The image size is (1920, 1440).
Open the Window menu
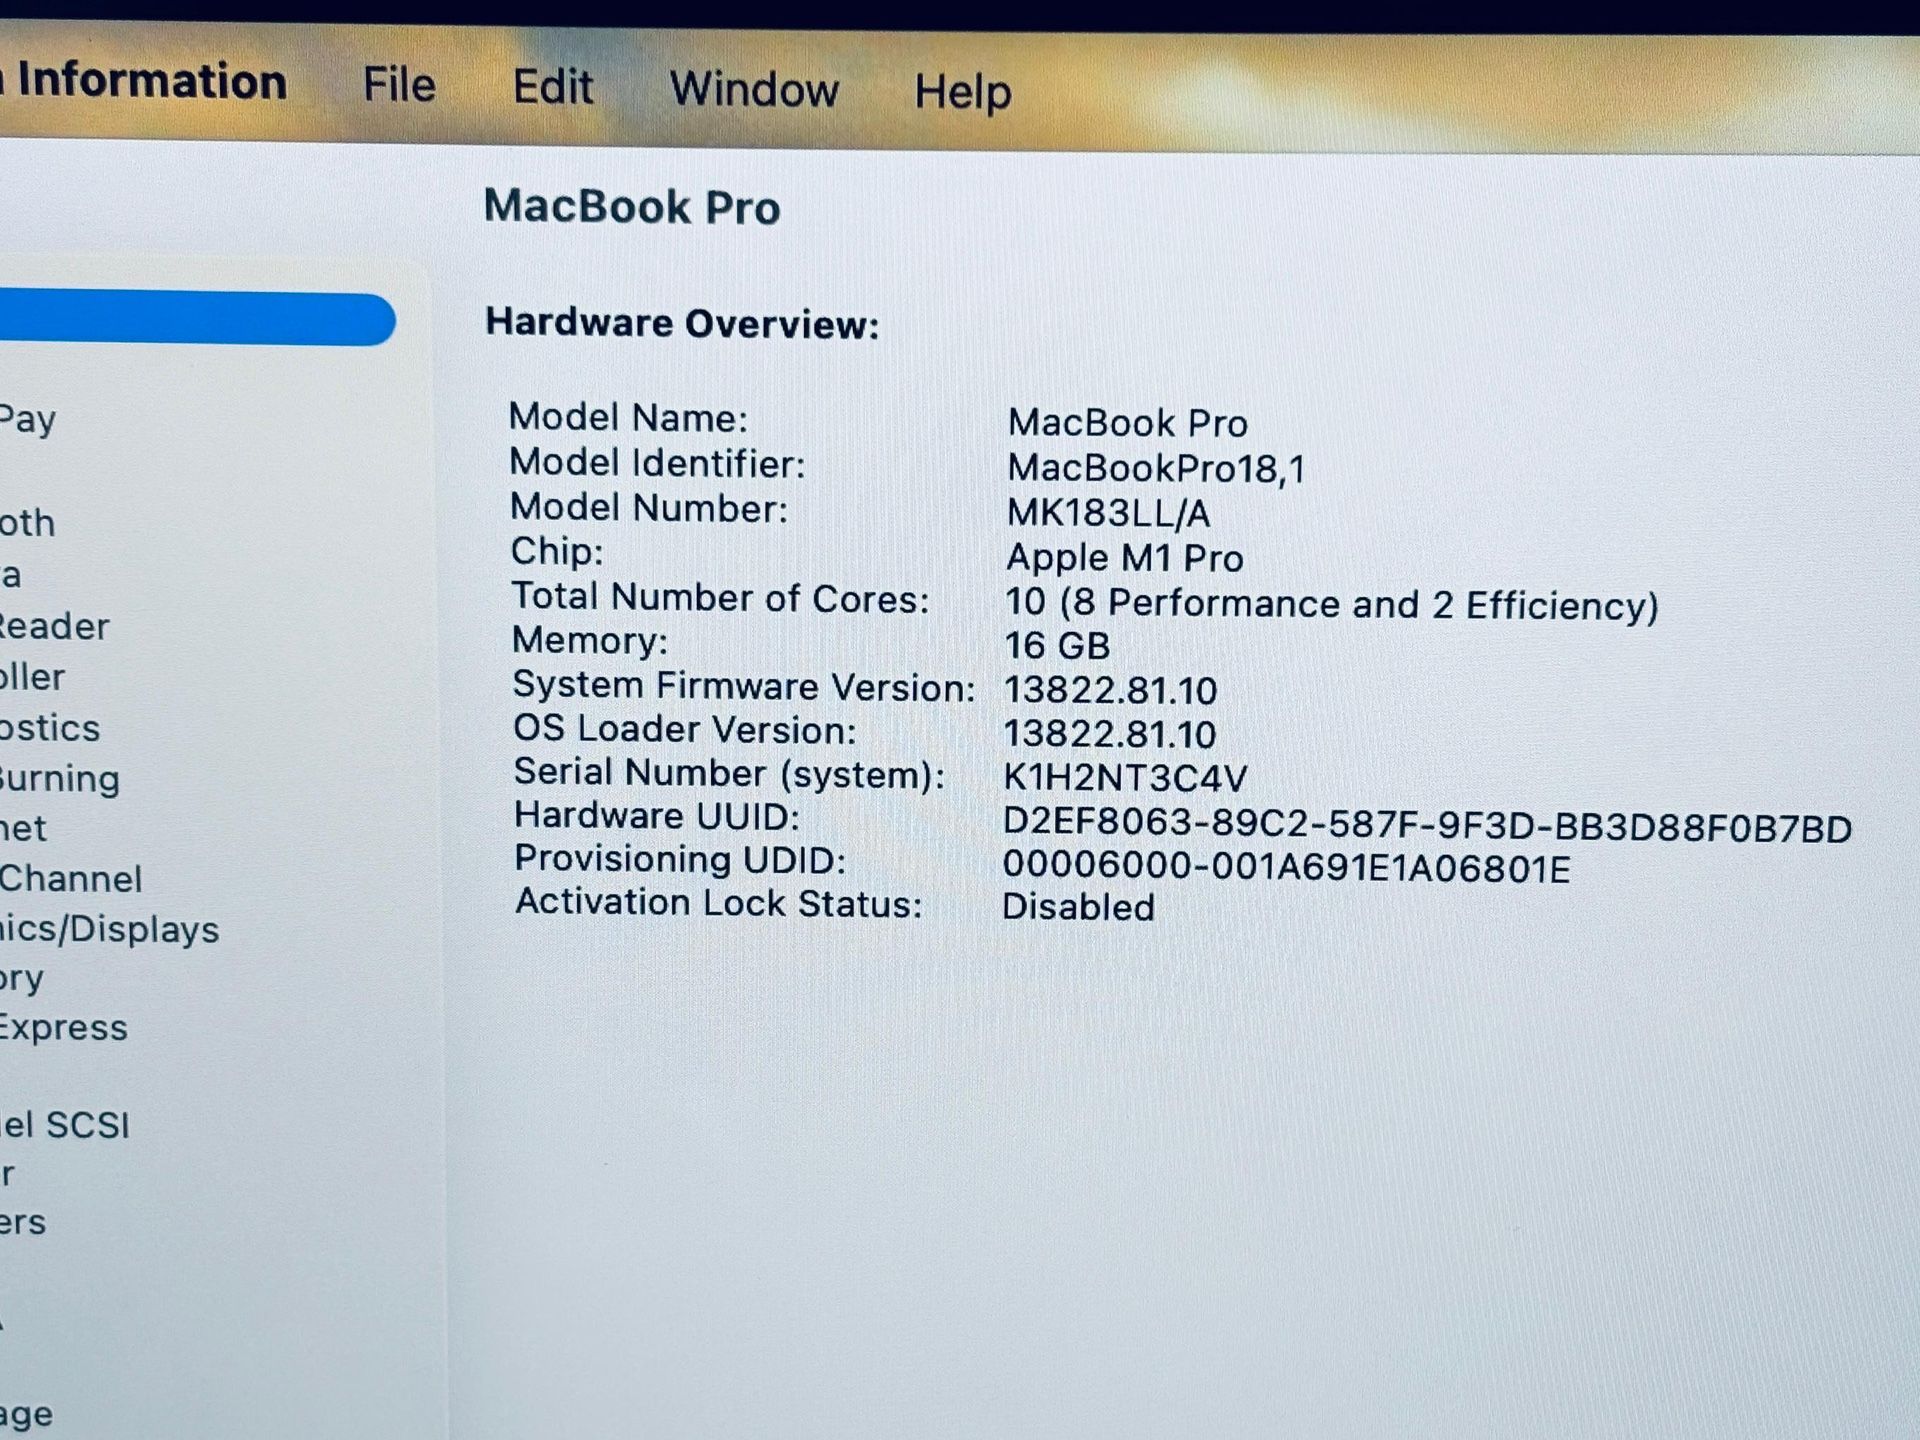click(754, 89)
